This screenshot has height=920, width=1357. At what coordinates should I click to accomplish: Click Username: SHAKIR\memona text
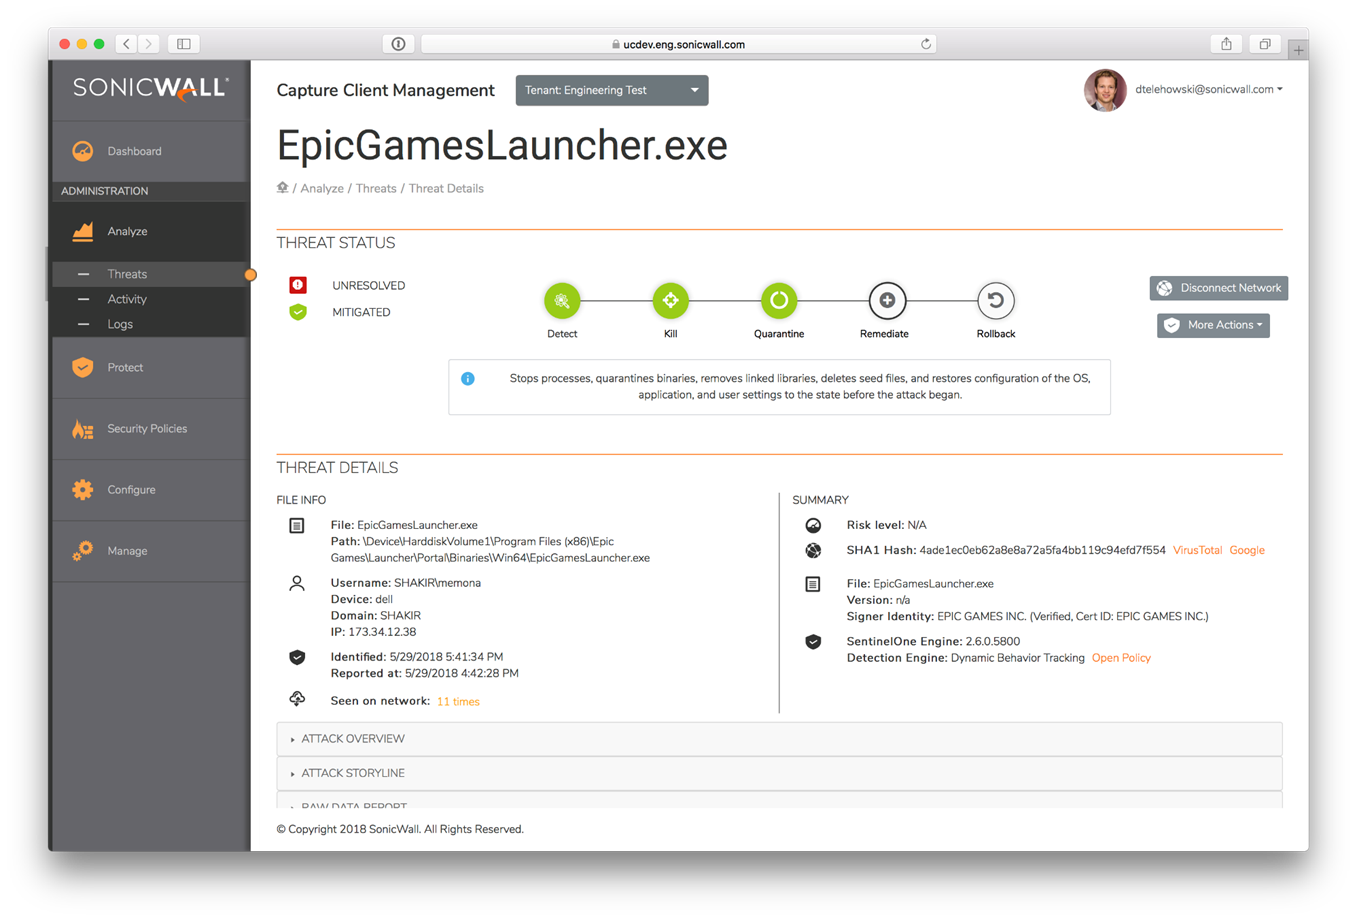pos(406,583)
